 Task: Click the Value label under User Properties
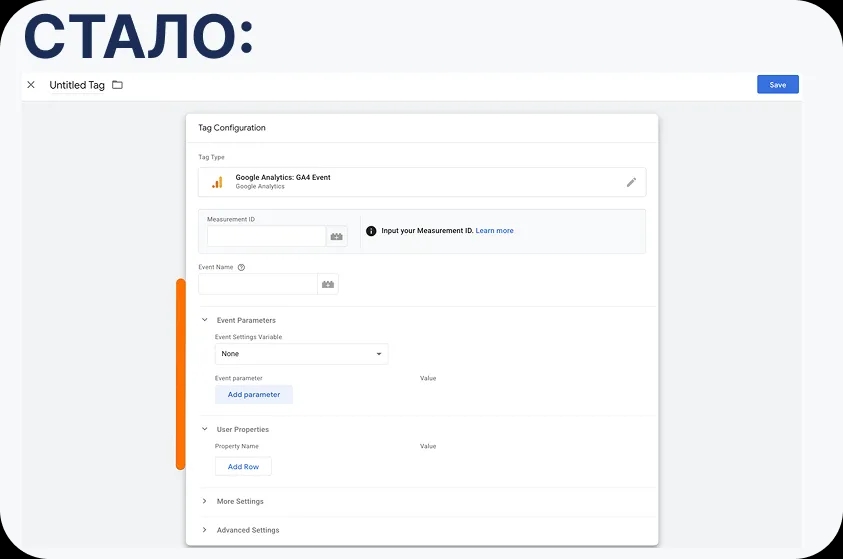click(428, 446)
